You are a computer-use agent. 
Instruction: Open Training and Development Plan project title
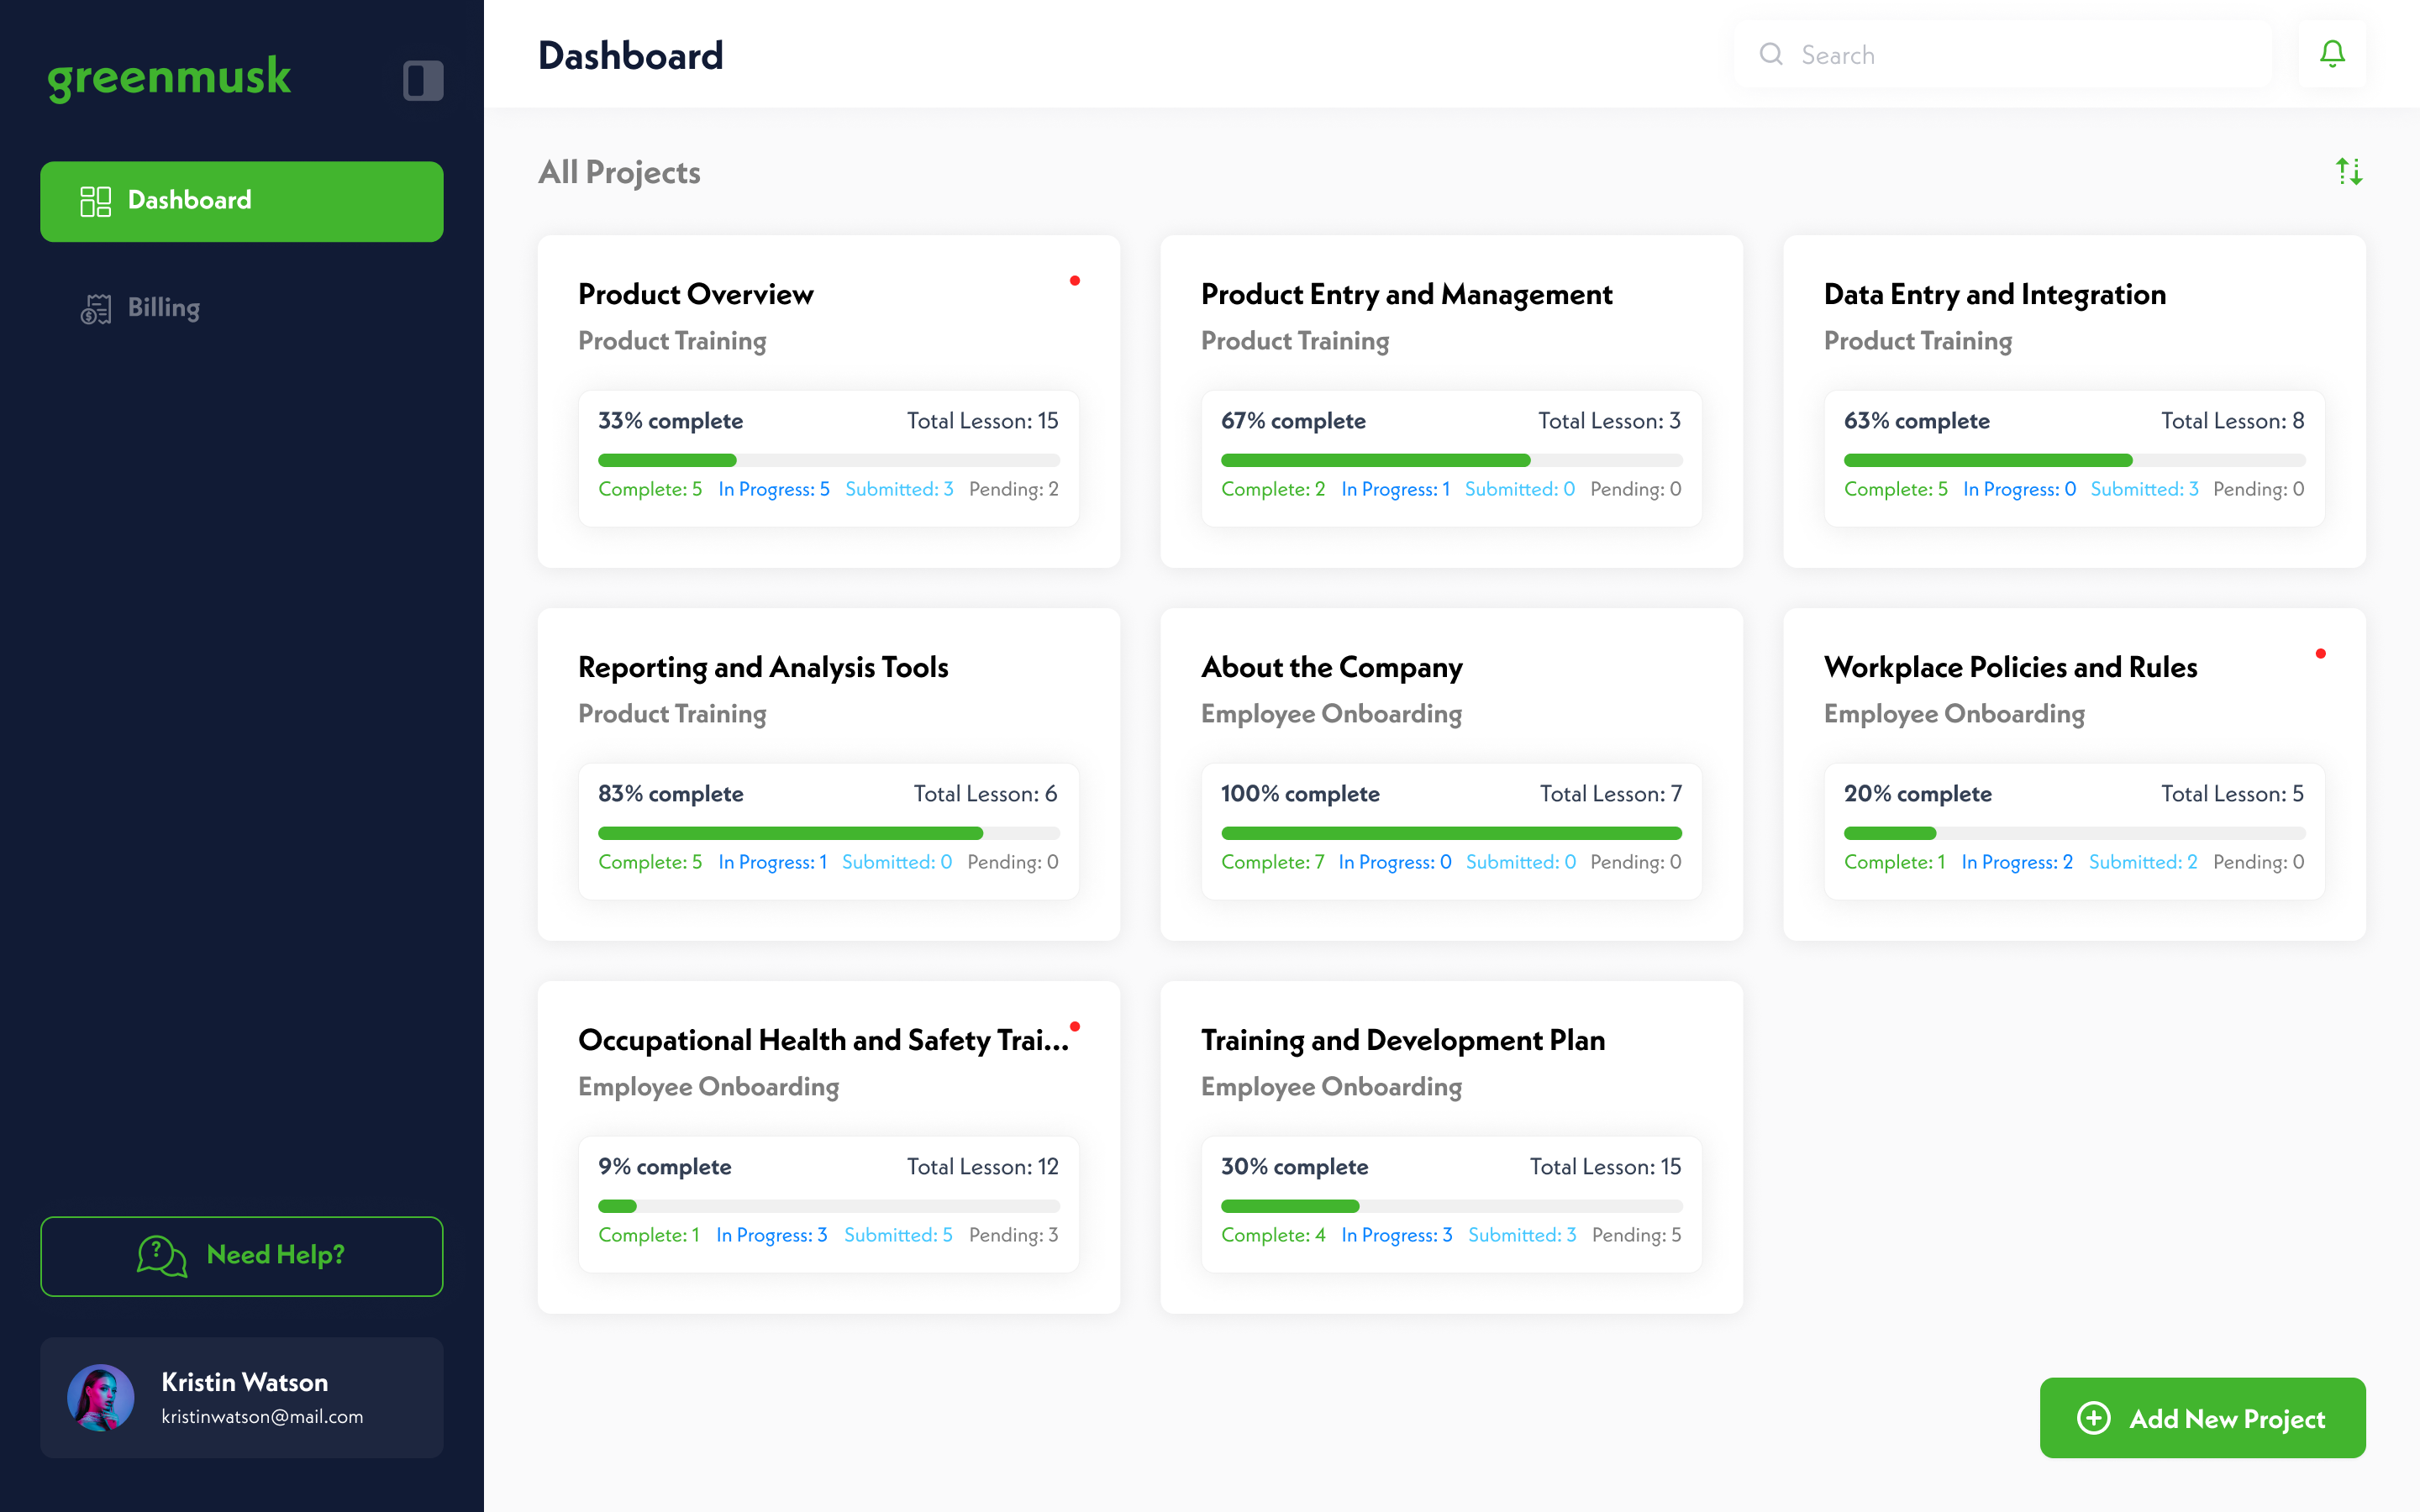(1402, 1040)
